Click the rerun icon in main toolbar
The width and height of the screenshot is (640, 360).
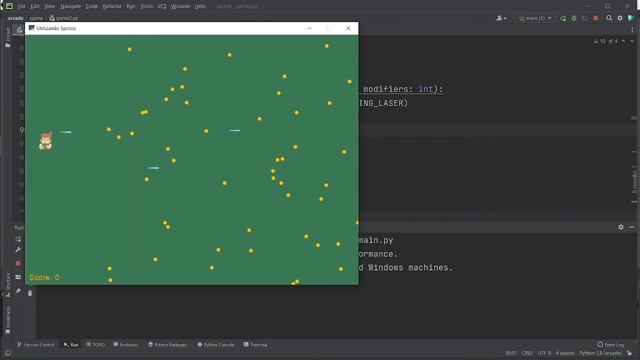(563, 18)
